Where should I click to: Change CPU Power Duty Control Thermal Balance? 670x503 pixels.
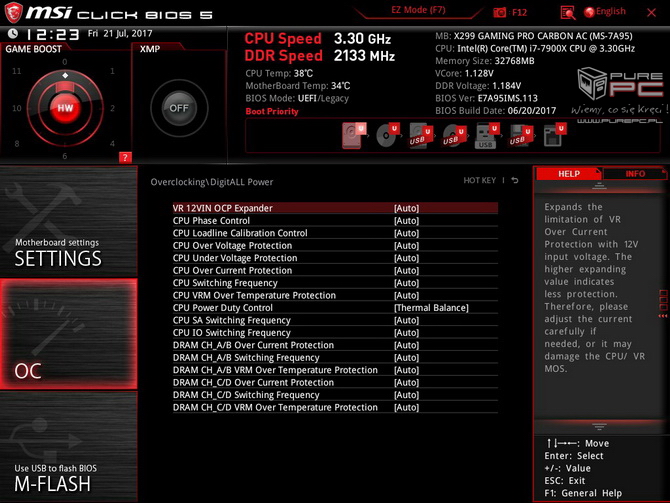[x=431, y=308]
